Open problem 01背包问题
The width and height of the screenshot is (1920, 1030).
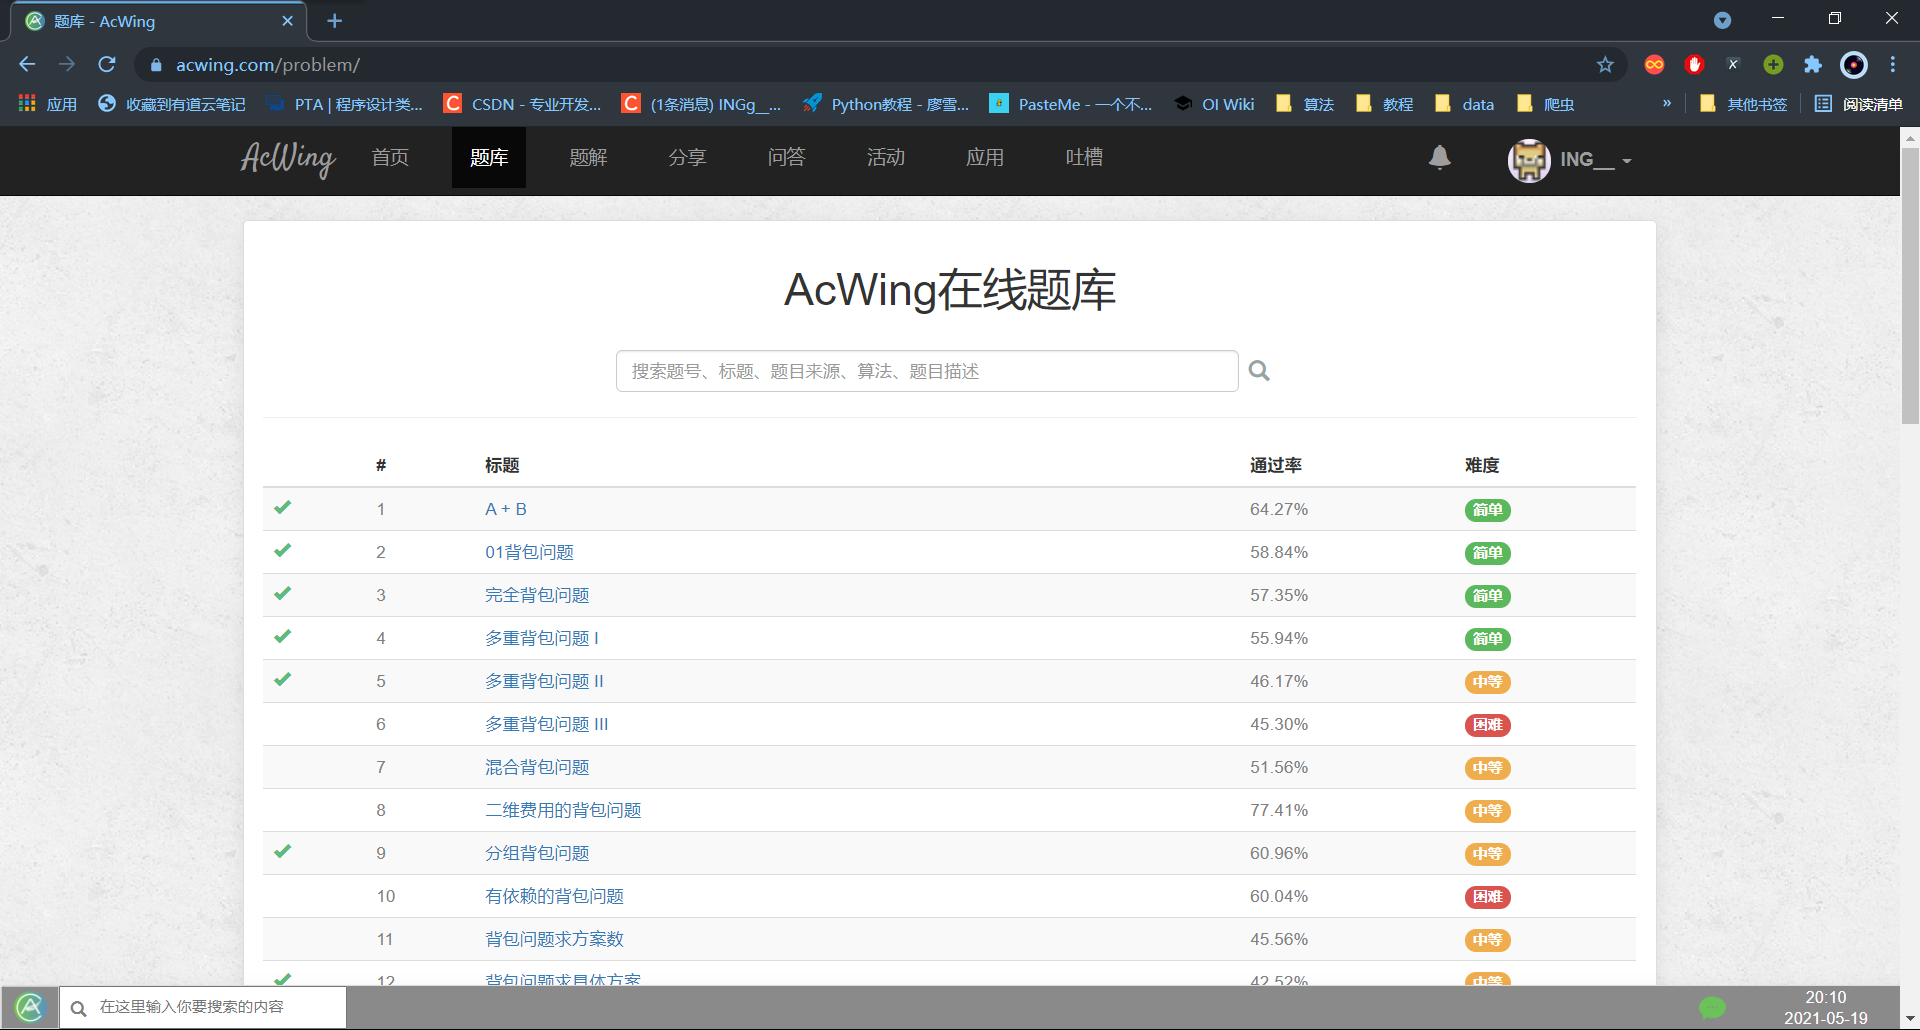[x=529, y=552]
